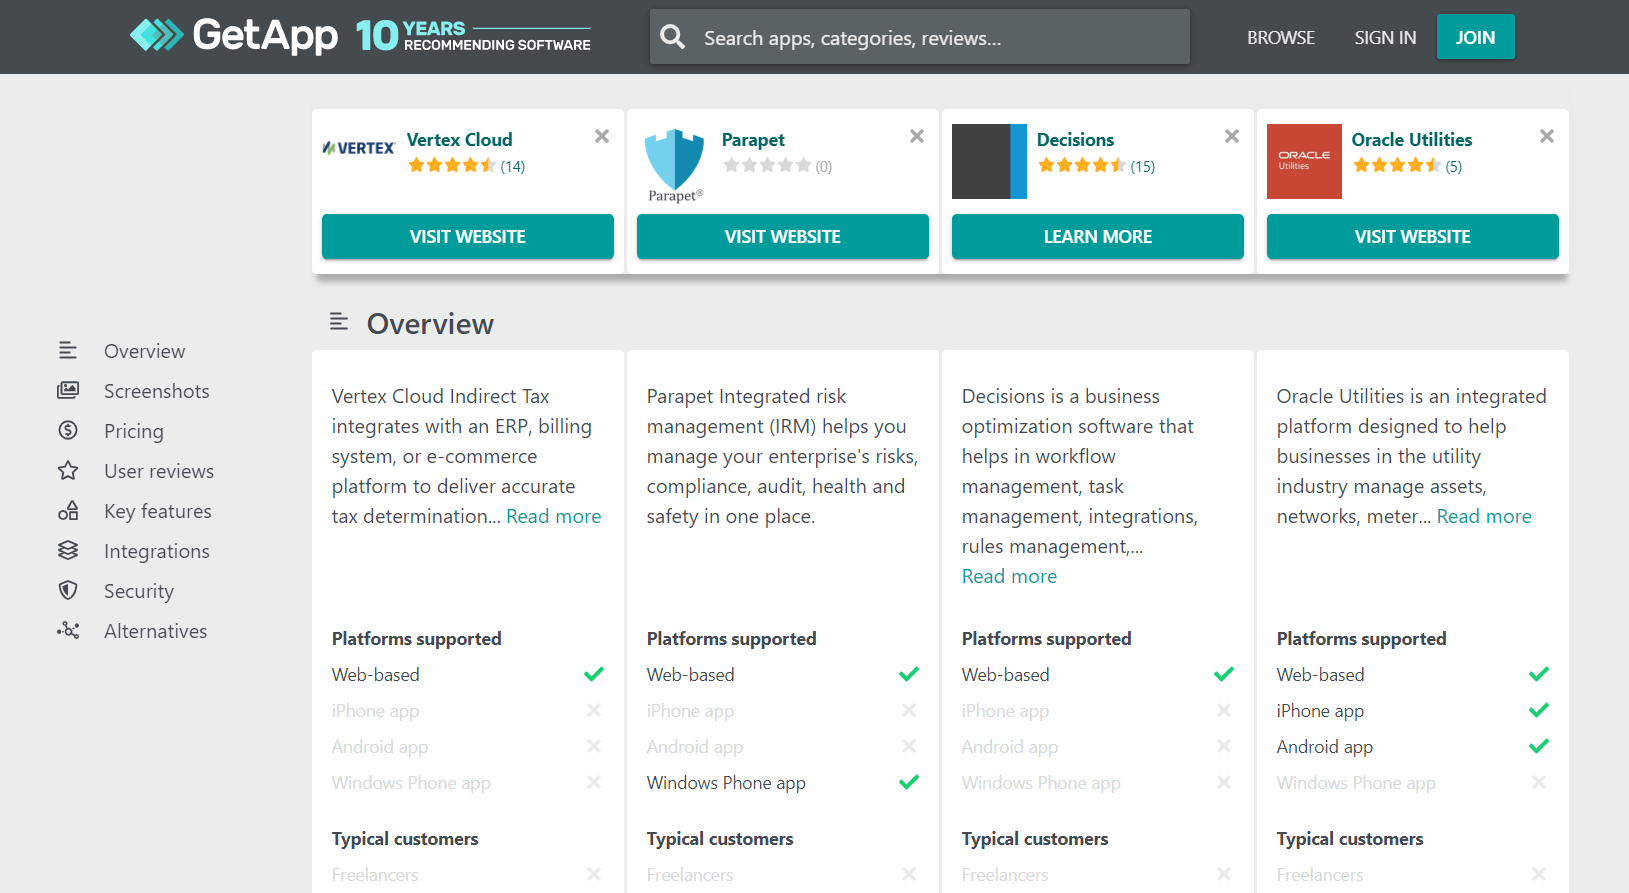Go to Pricing section in sidebar
The image size is (1629, 893).
tap(134, 431)
